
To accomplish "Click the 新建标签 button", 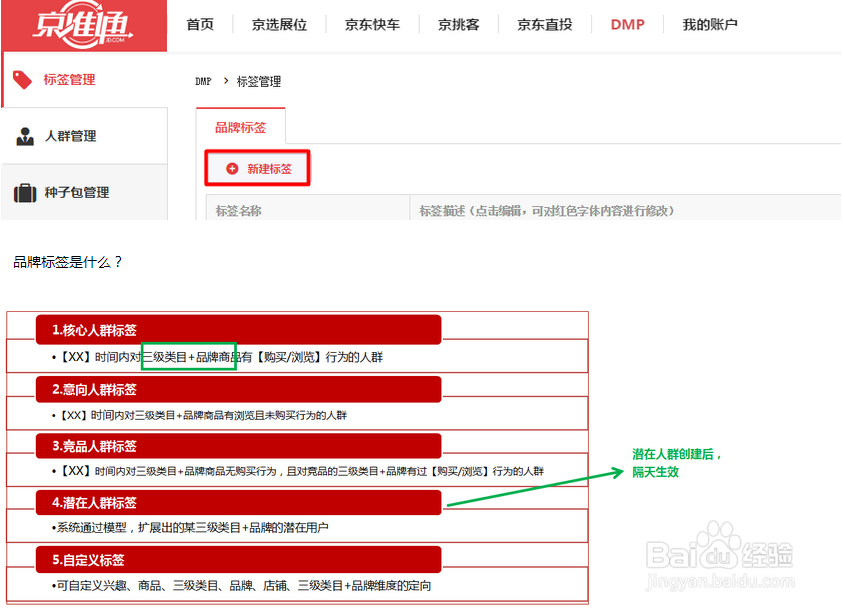I will pyautogui.click(x=258, y=168).
